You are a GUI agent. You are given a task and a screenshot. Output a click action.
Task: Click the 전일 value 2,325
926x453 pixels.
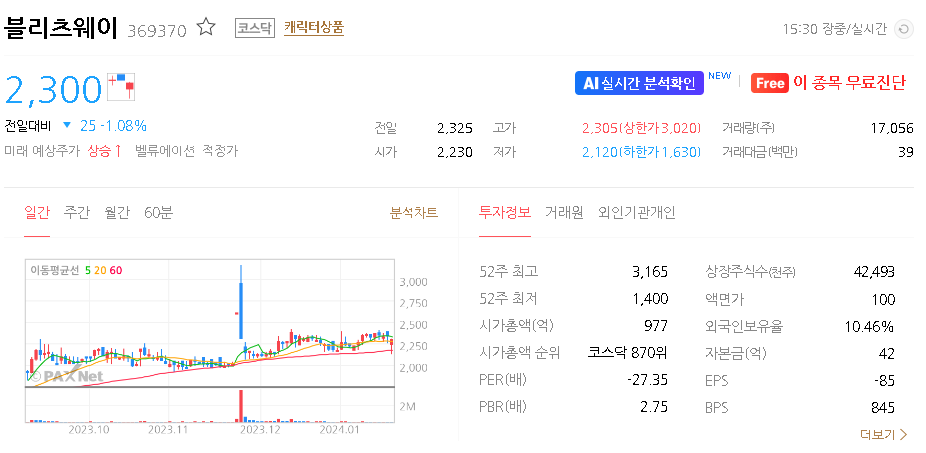tap(455, 128)
